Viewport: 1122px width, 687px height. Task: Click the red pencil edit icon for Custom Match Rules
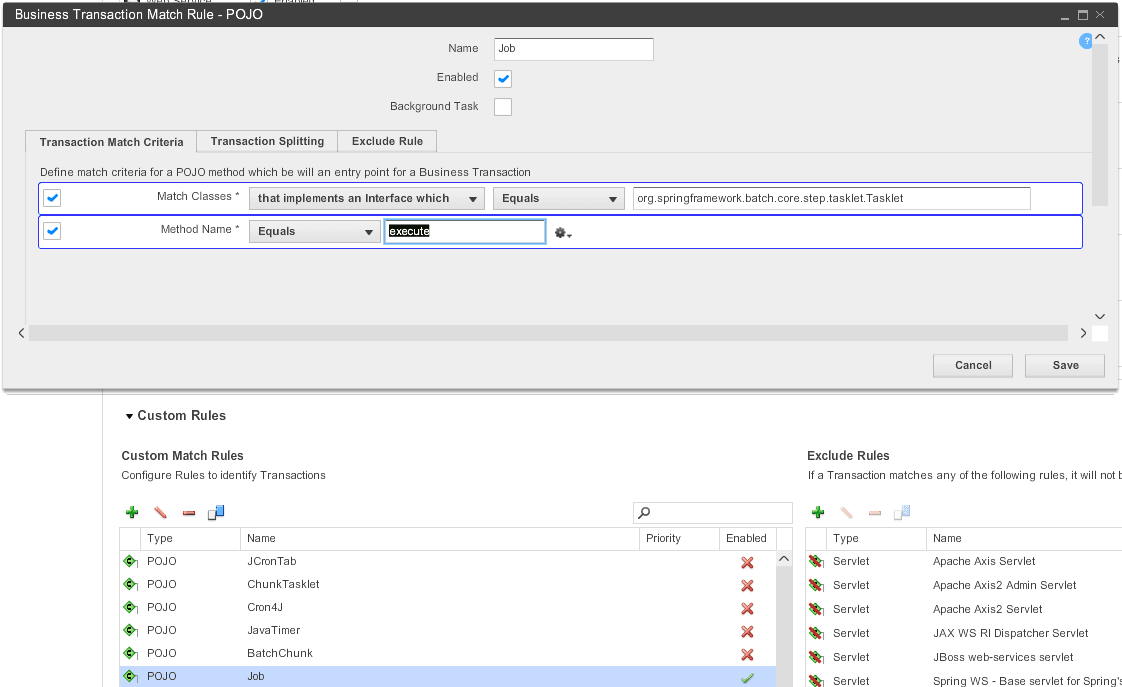click(x=160, y=513)
